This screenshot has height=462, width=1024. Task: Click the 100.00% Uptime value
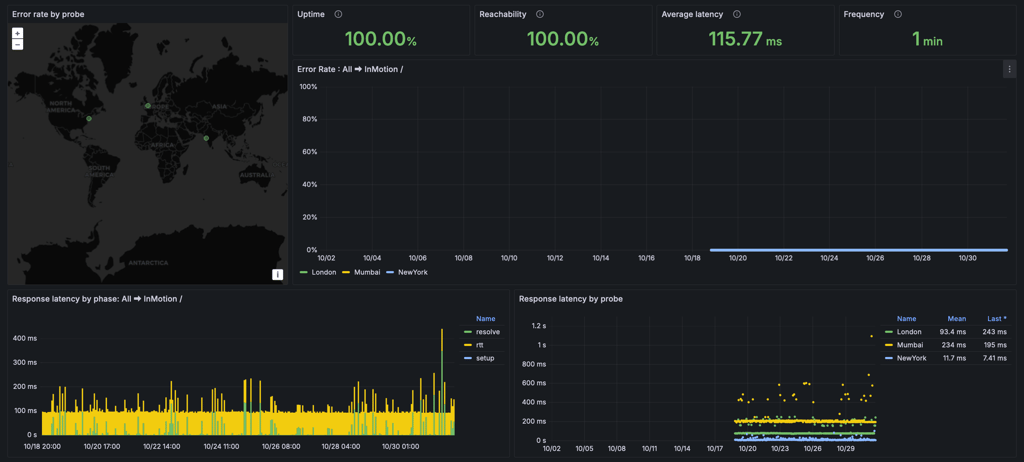point(381,39)
